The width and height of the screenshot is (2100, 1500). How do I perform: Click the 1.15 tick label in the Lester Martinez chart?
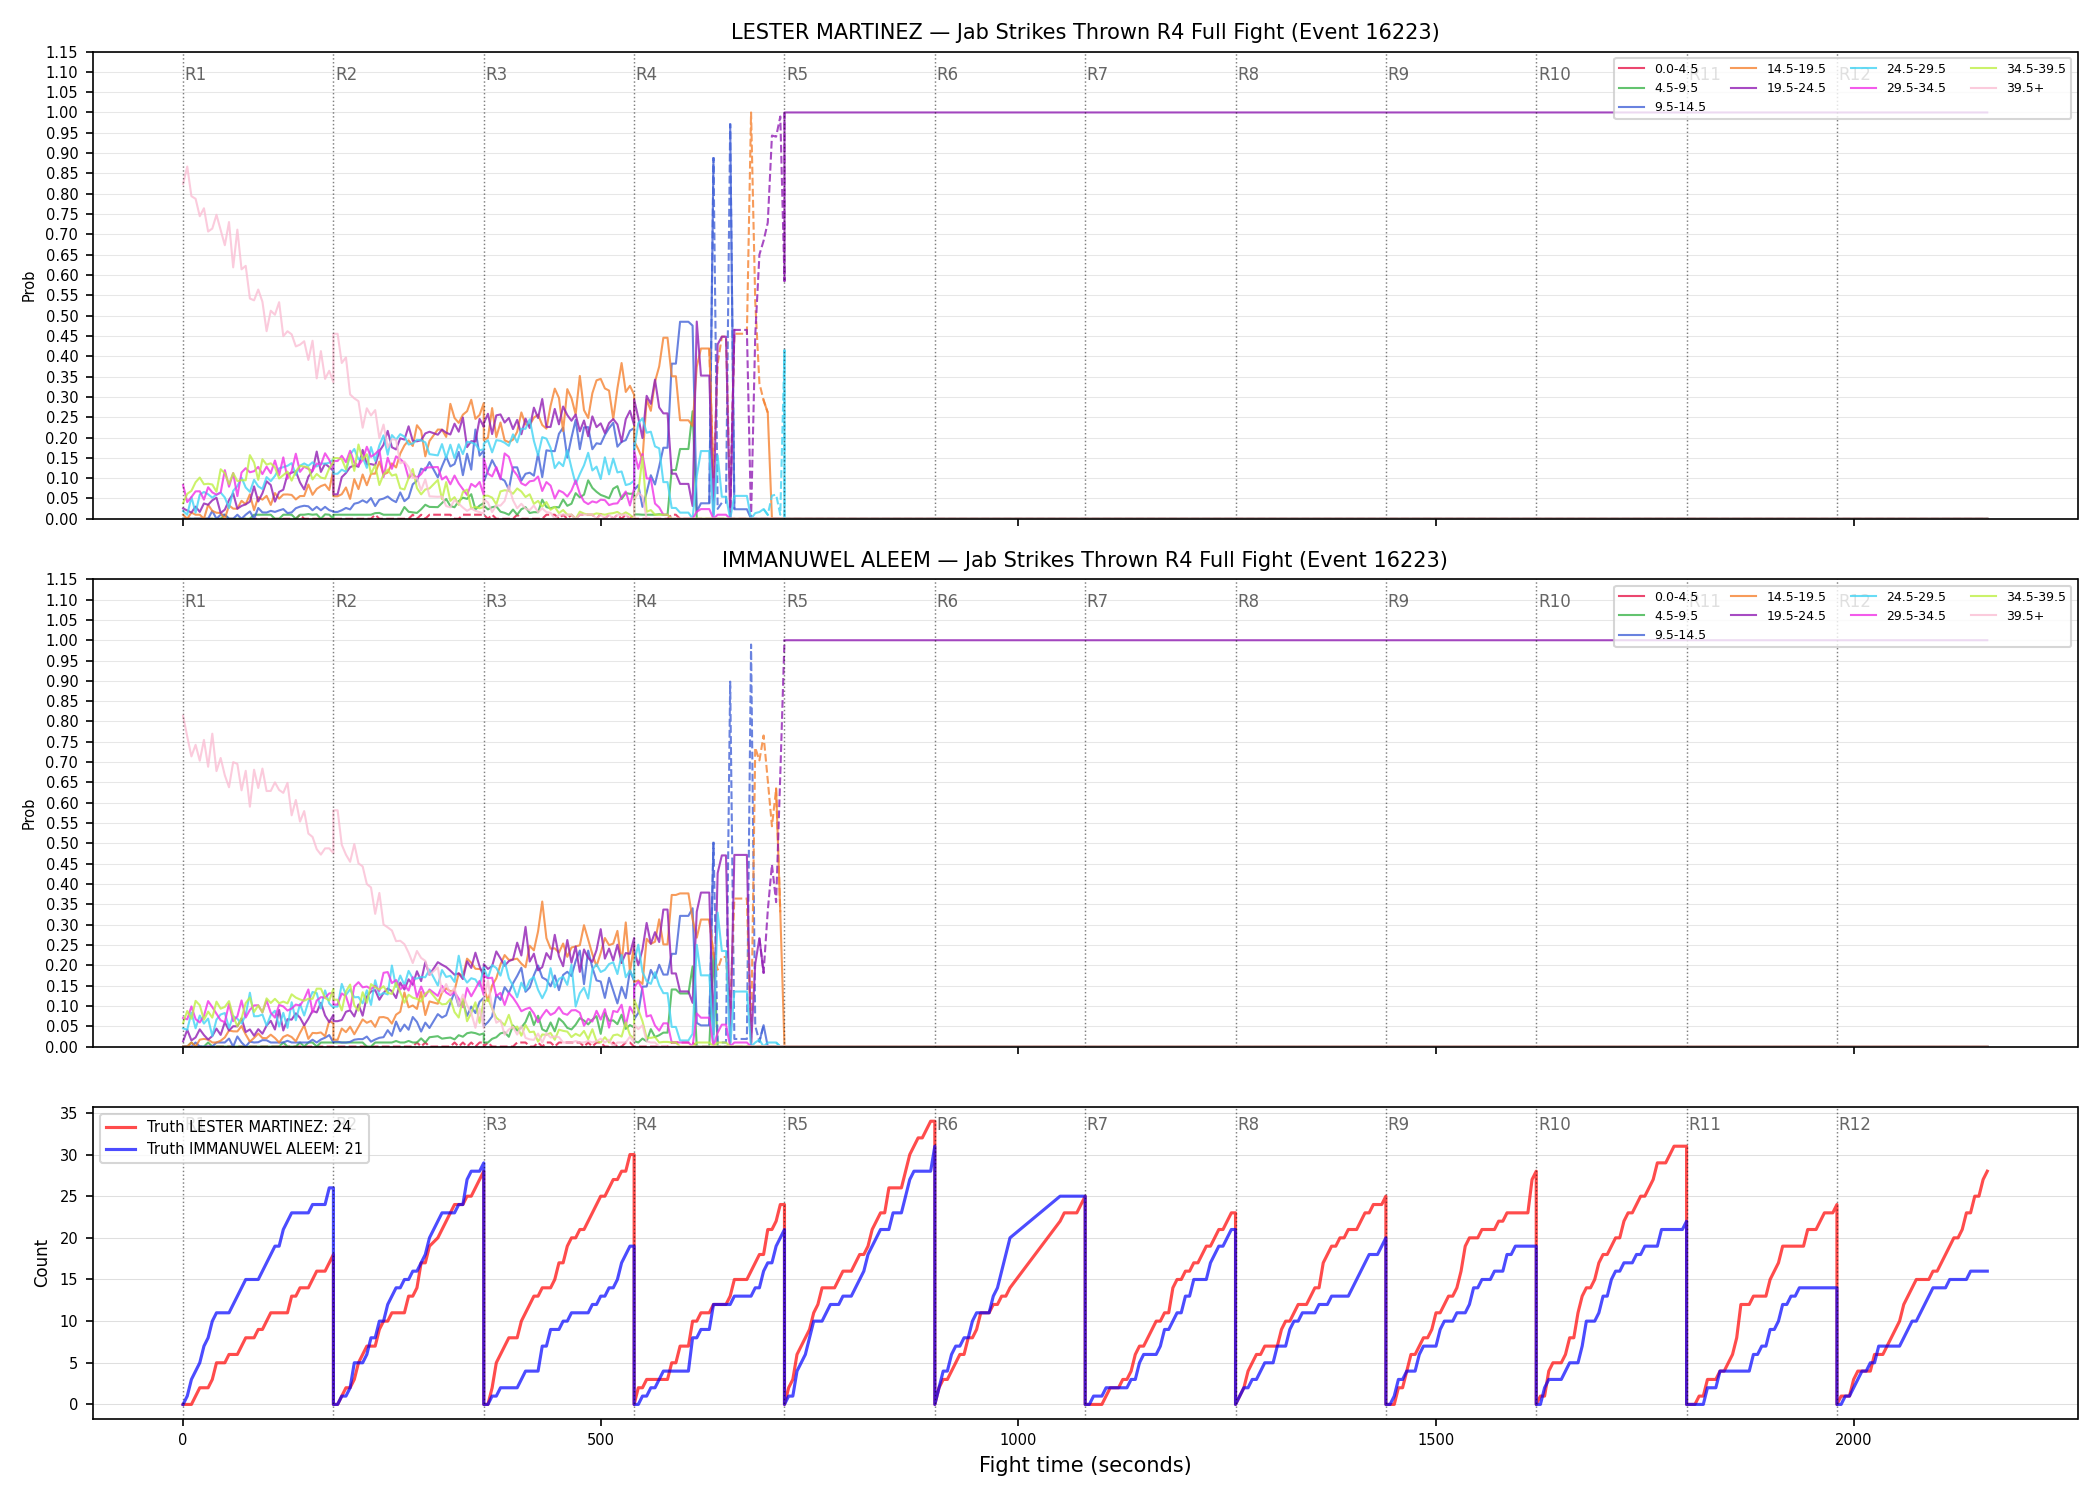62,52
